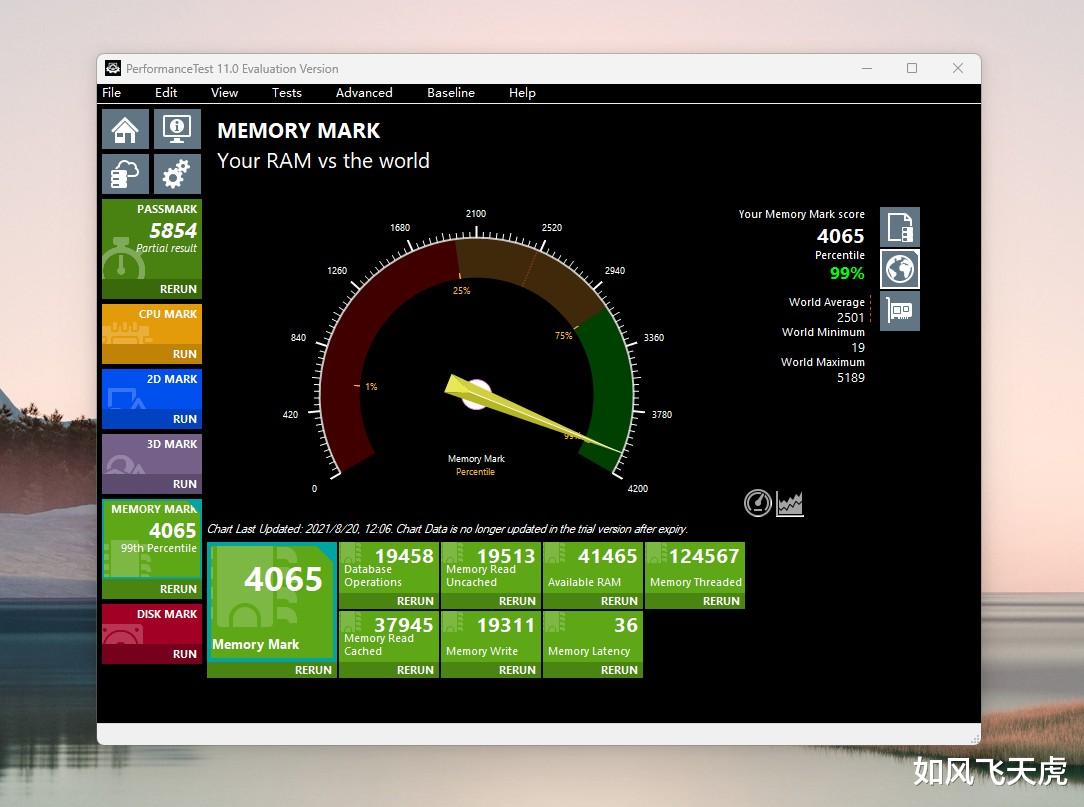Run the 2D Mark test
The image size is (1084, 807).
[x=185, y=419]
